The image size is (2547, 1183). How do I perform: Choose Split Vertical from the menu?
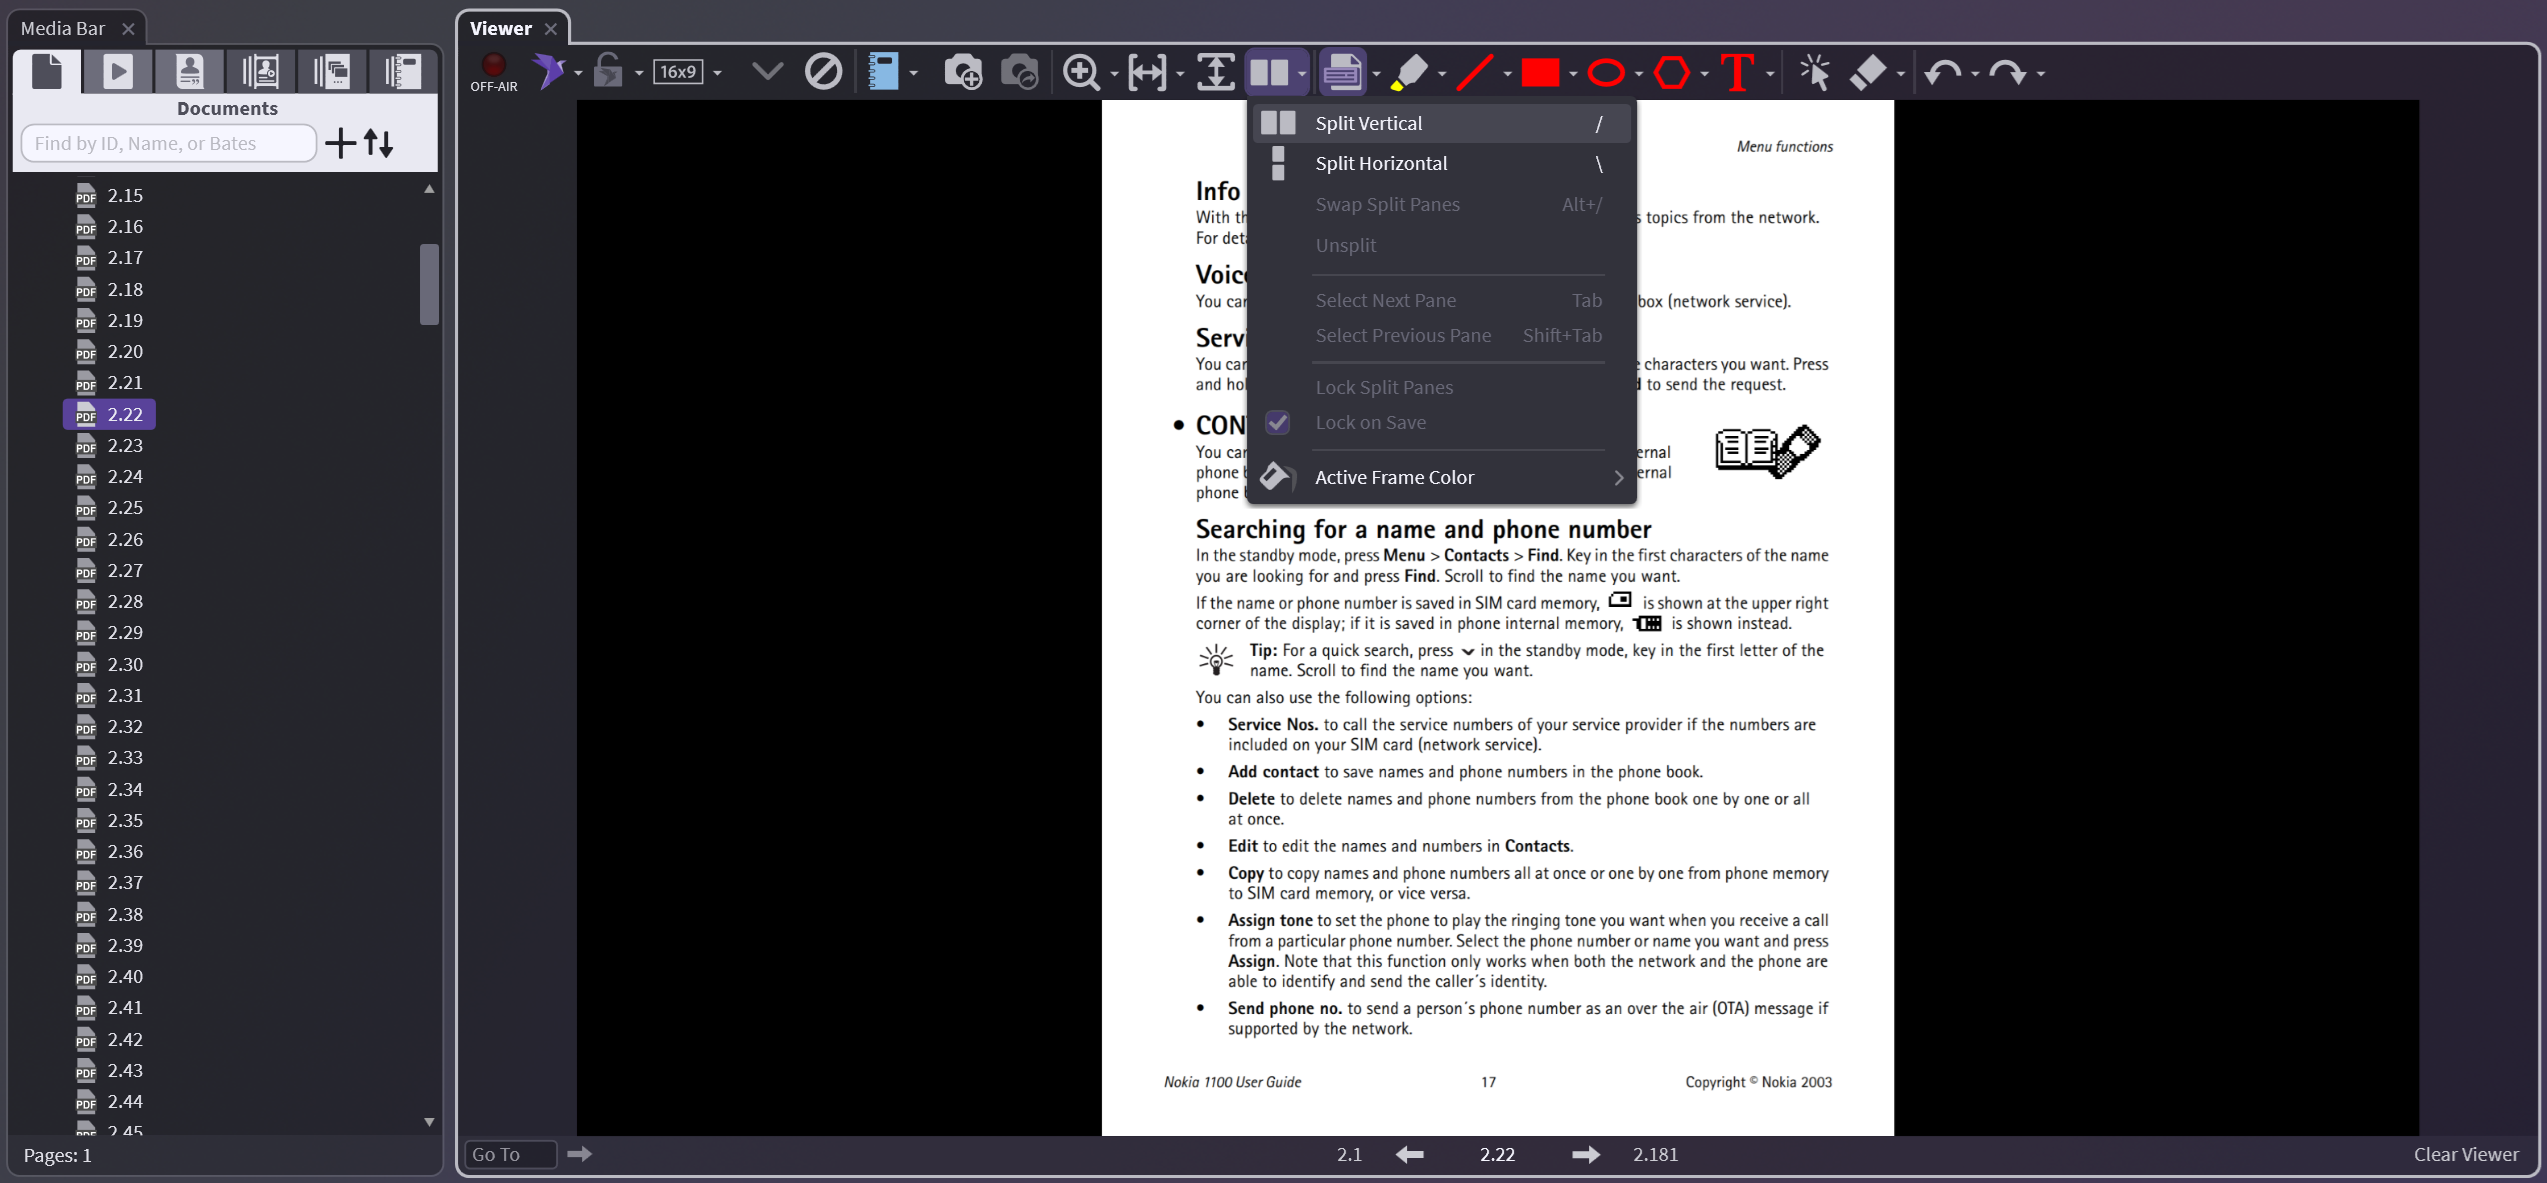tap(1368, 123)
